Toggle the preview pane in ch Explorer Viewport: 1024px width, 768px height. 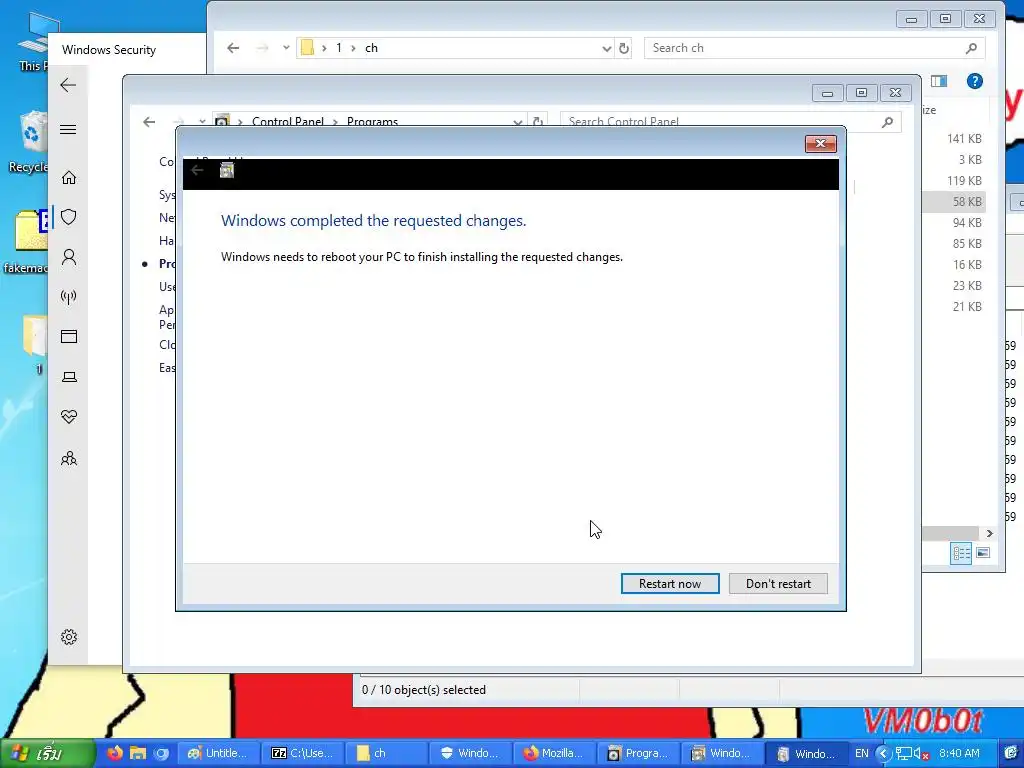tap(939, 81)
